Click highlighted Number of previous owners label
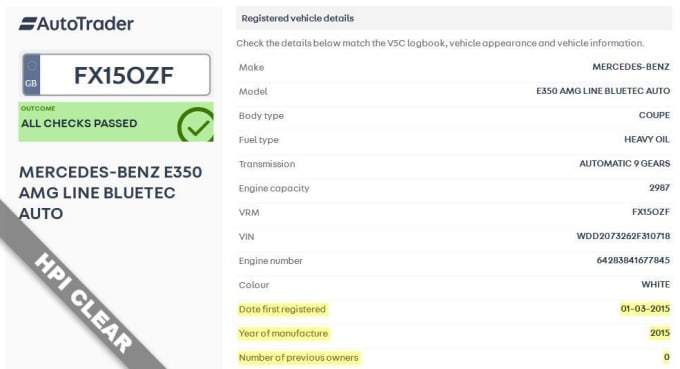 [298, 358]
